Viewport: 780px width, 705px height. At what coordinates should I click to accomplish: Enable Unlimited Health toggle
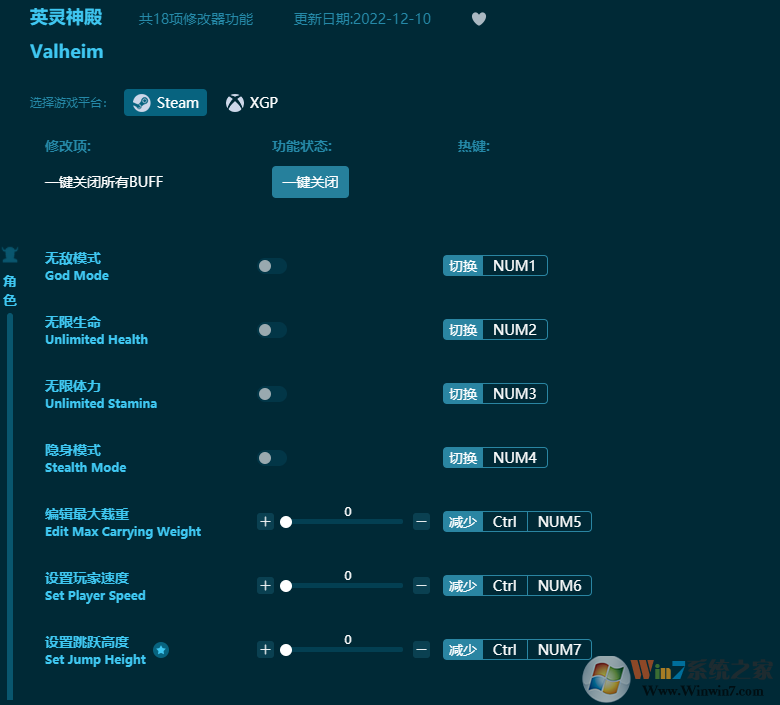coord(272,330)
